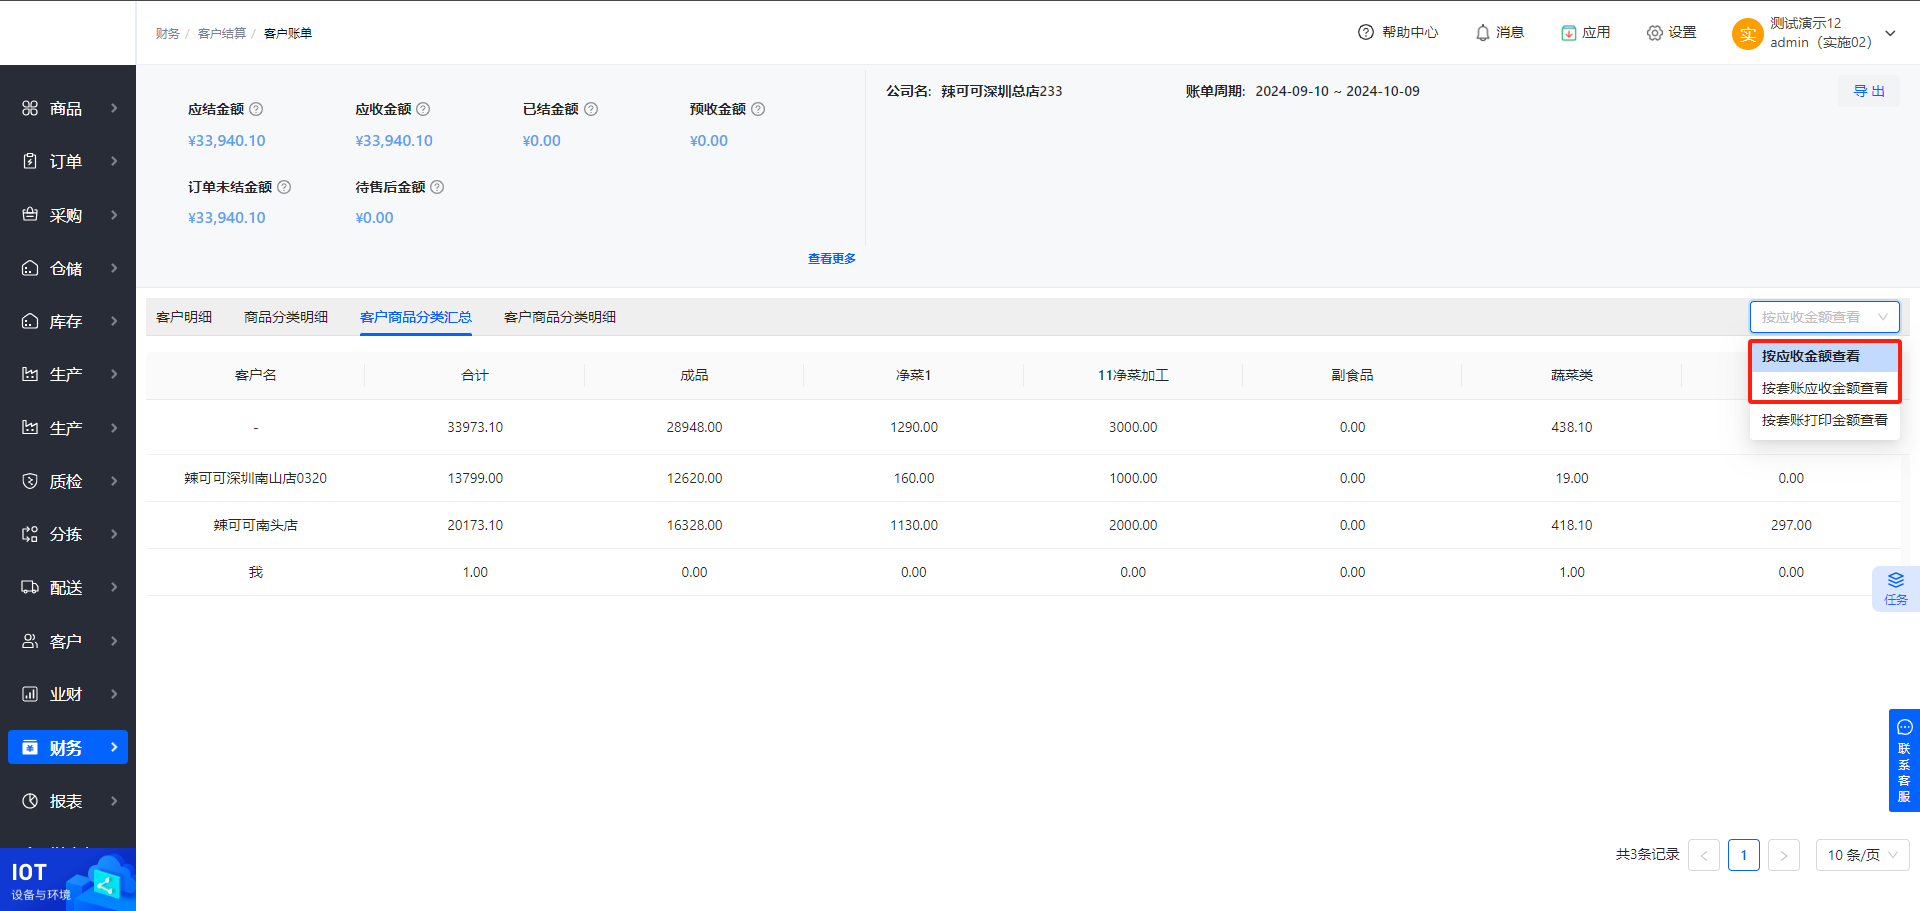Choose 按应收金额查看 option in list
This screenshot has height=911, width=1920.
point(1824,356)
